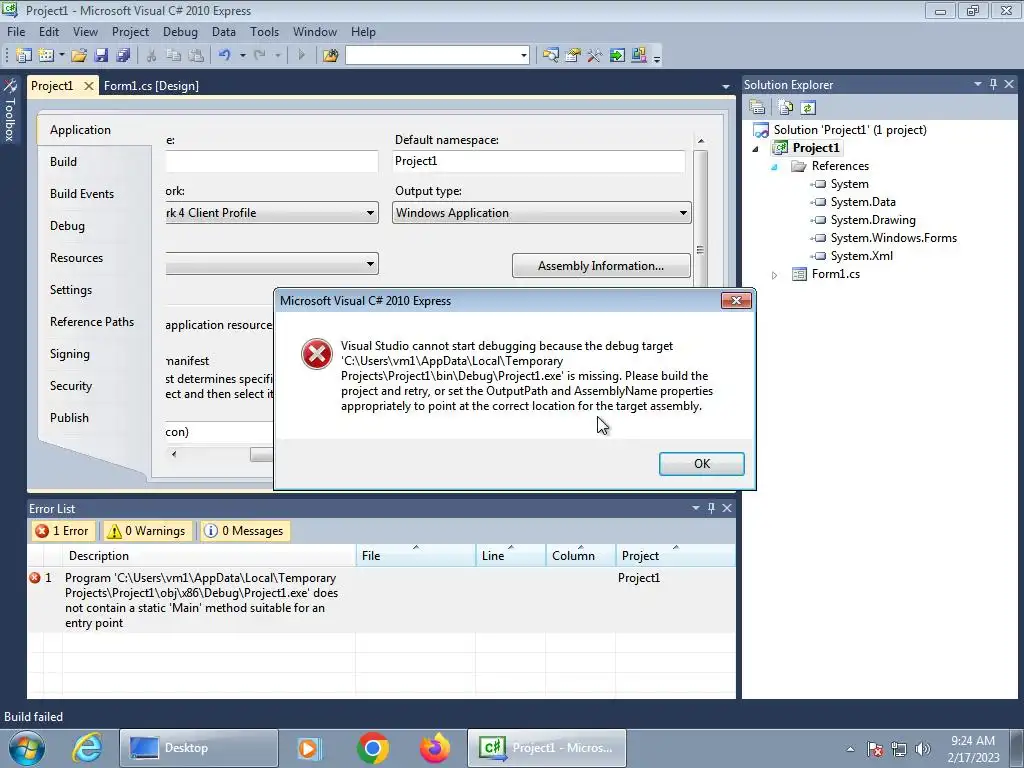Open the Undo history dropdown arrow
Image resolution: width=1024 pixels, height=768 pixels.
[x=242, y=56]
